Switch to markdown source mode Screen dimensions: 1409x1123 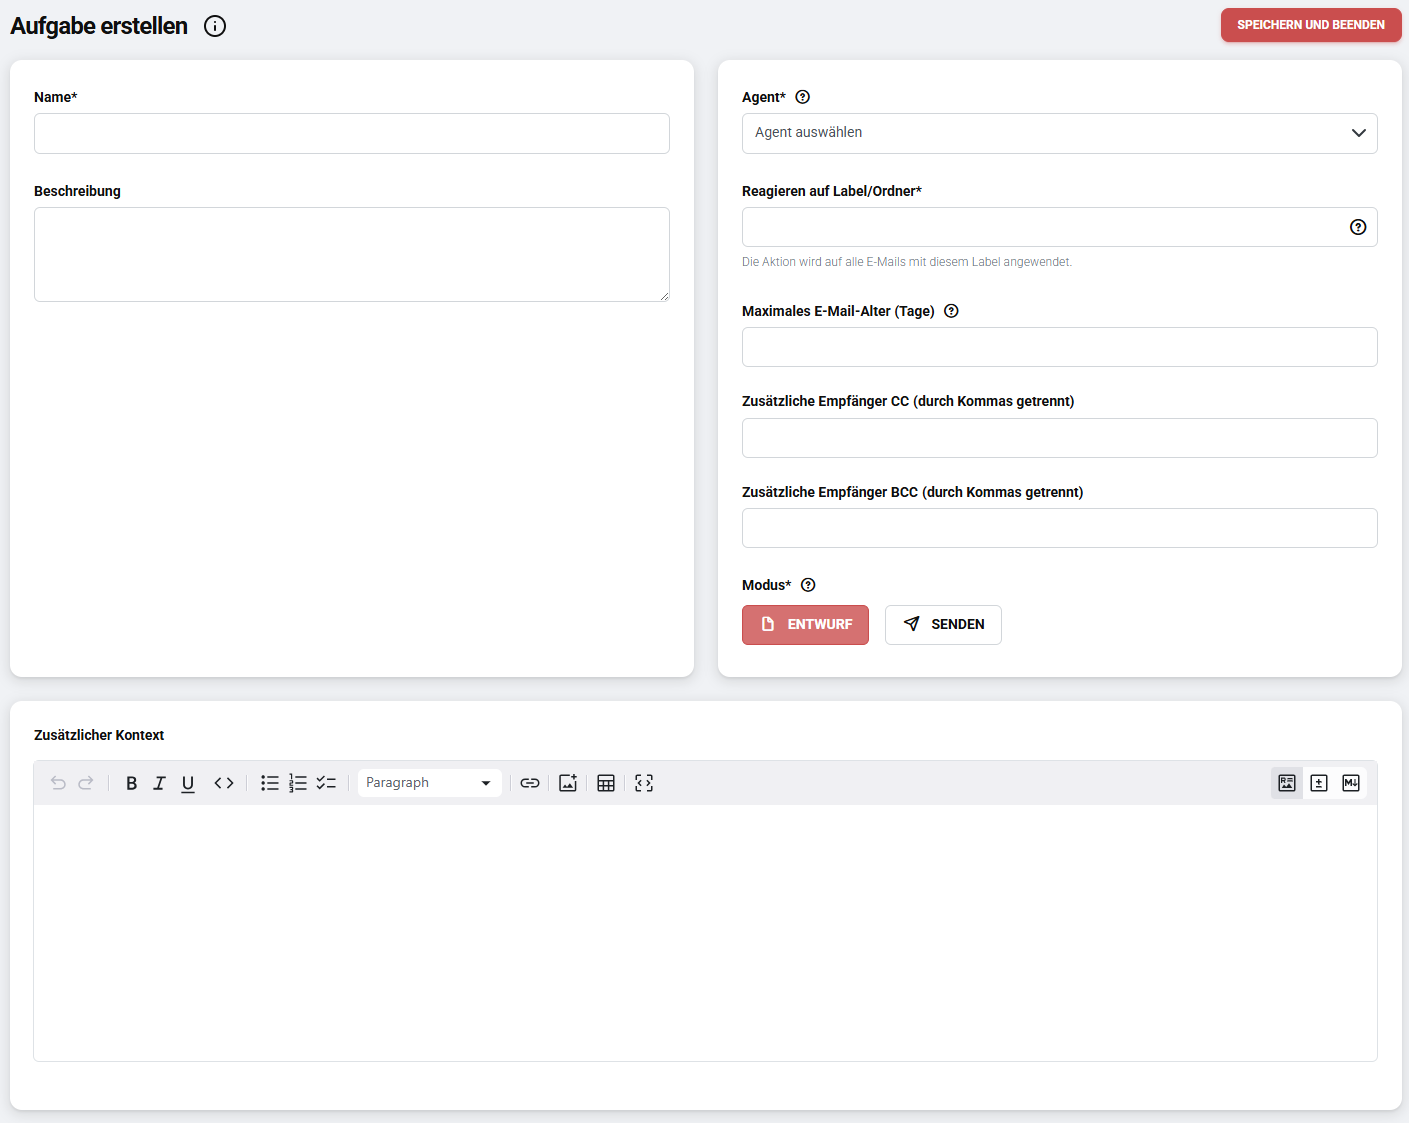click(1351, 783)
